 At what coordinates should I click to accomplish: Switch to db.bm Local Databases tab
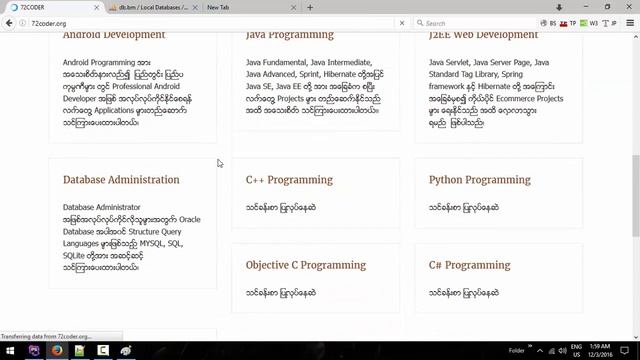click(x=153, y=7)
